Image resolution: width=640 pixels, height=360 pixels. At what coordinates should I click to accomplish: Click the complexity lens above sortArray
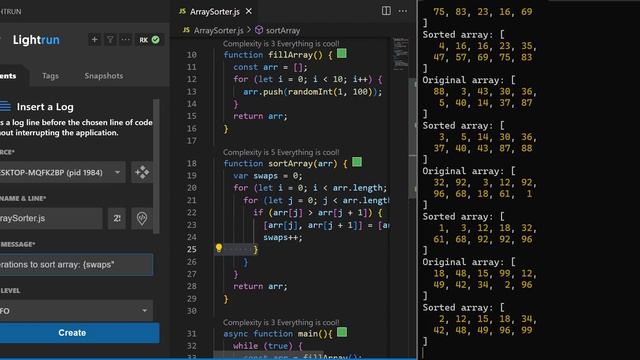tap(281, 152)
